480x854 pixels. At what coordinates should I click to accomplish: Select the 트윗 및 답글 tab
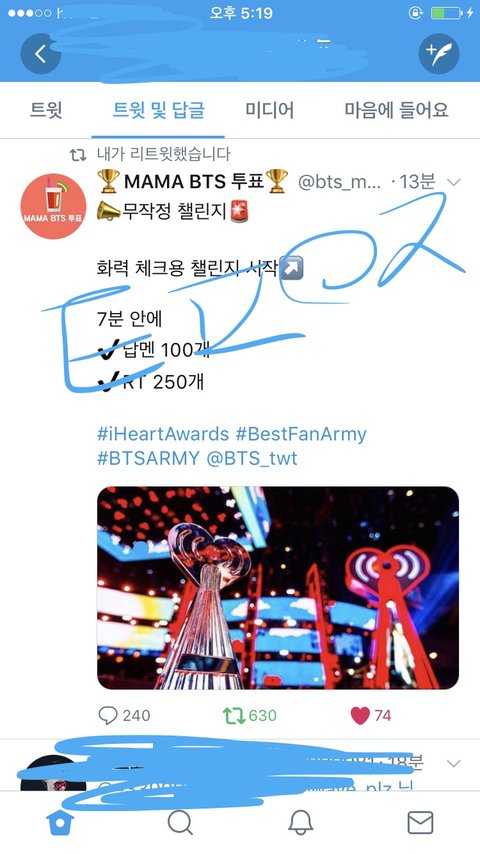point(159,110)
